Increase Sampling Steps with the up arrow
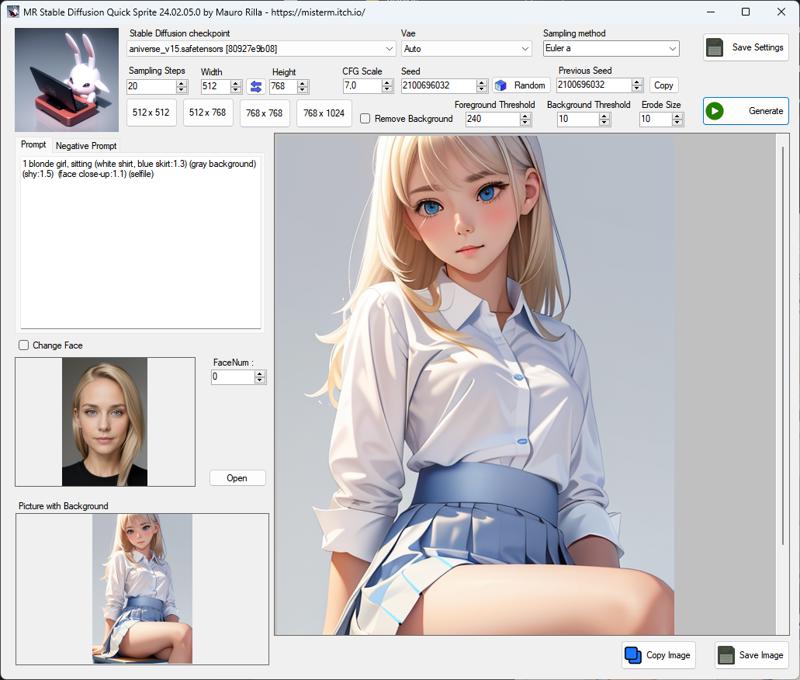Screen dimensions: 800x680 click(182, 83)
